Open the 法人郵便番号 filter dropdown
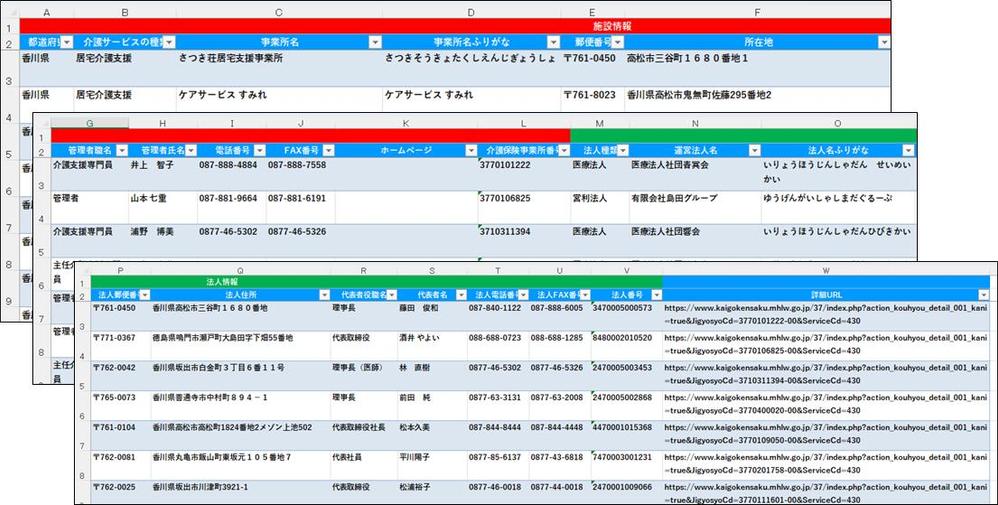The width and height of the screenshot is (998, 505). [144, 295]
